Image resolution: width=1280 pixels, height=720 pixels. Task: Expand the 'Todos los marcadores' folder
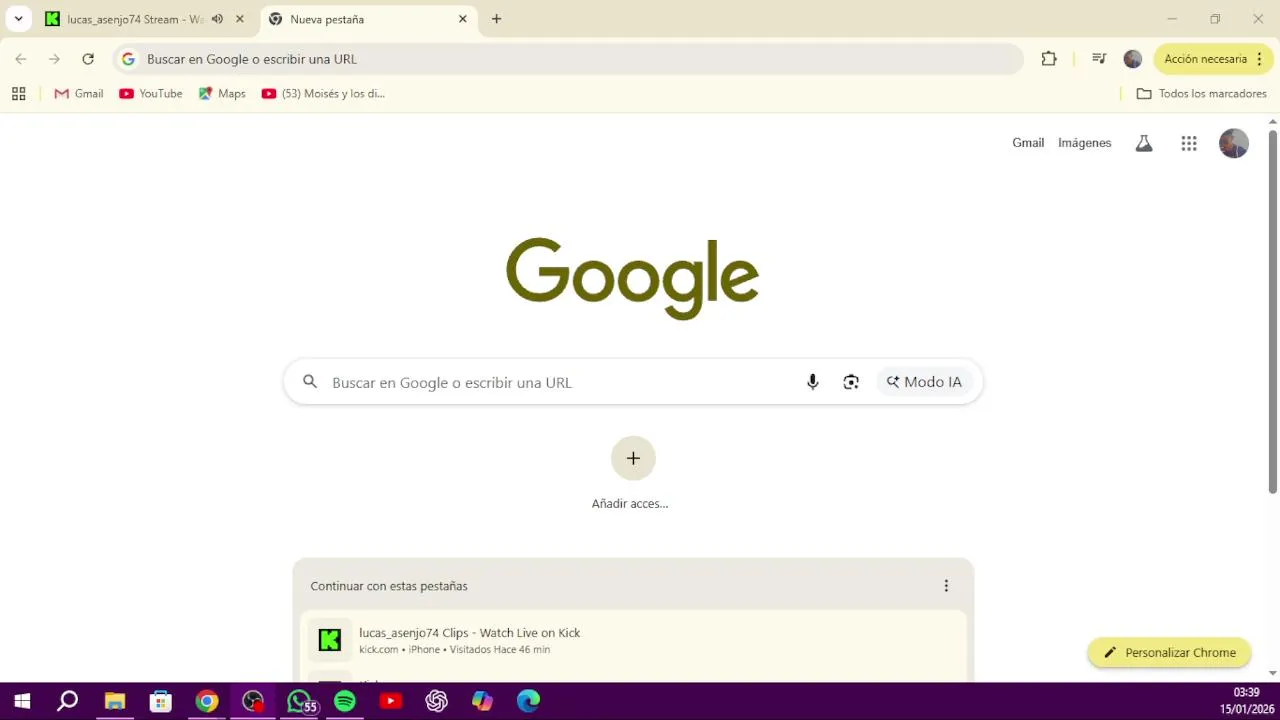[x=1202, y=94]
